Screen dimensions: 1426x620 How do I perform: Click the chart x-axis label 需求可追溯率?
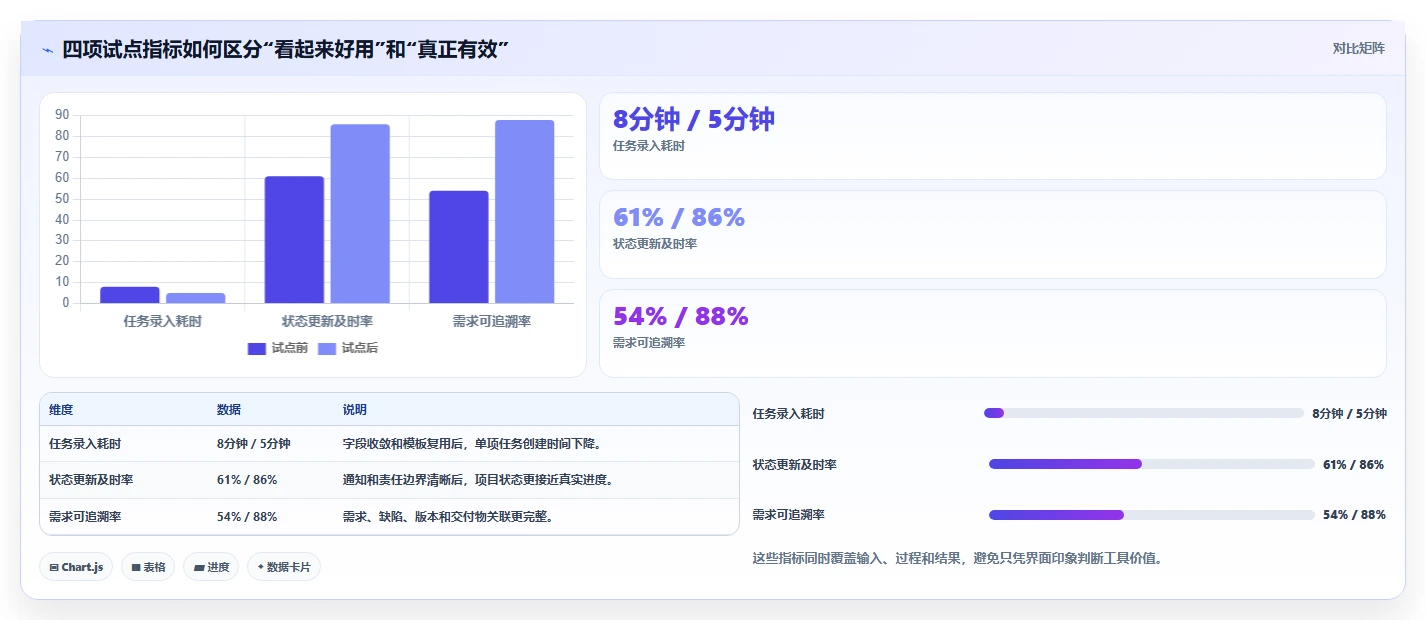(x=492, y=321)
